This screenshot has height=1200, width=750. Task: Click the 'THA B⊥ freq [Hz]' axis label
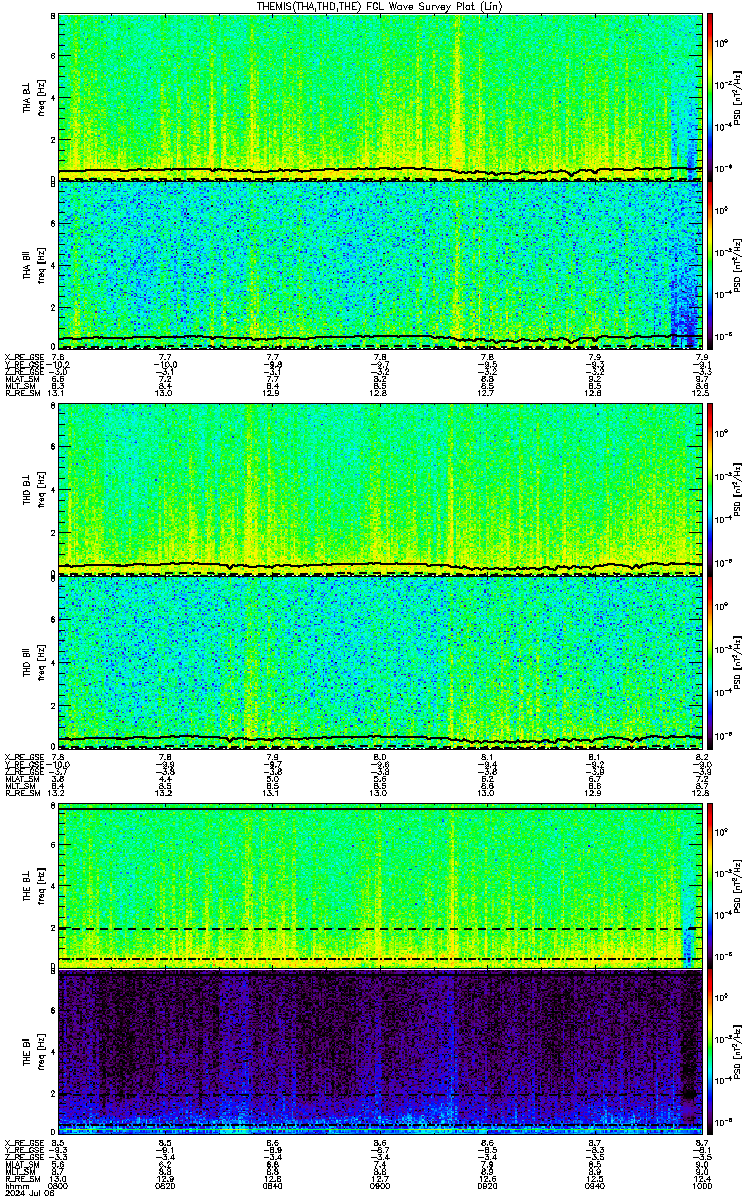coord(34,96)
